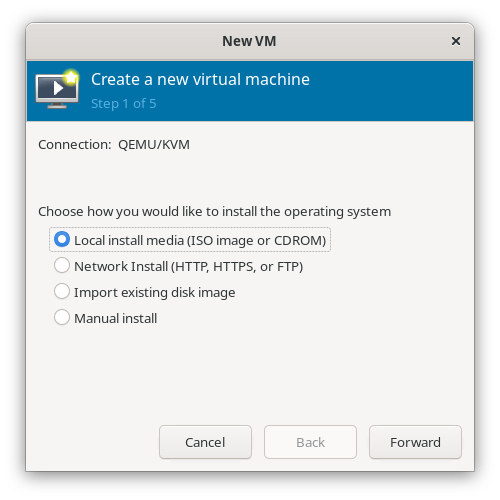Close the New VM dialog with the X

tap(456, 41)
